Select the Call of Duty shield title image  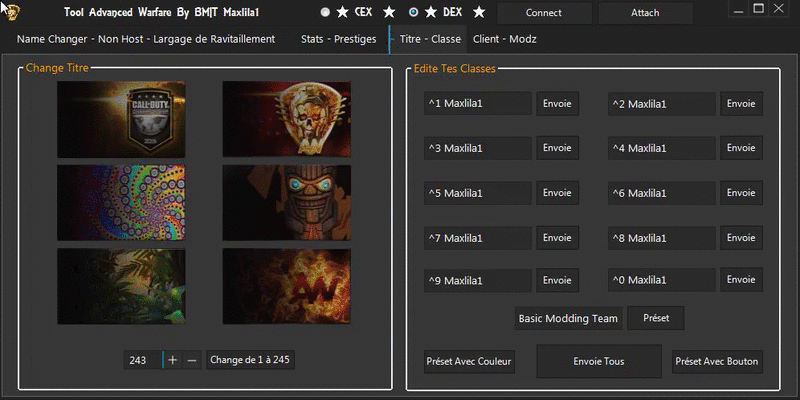[121, 119]
